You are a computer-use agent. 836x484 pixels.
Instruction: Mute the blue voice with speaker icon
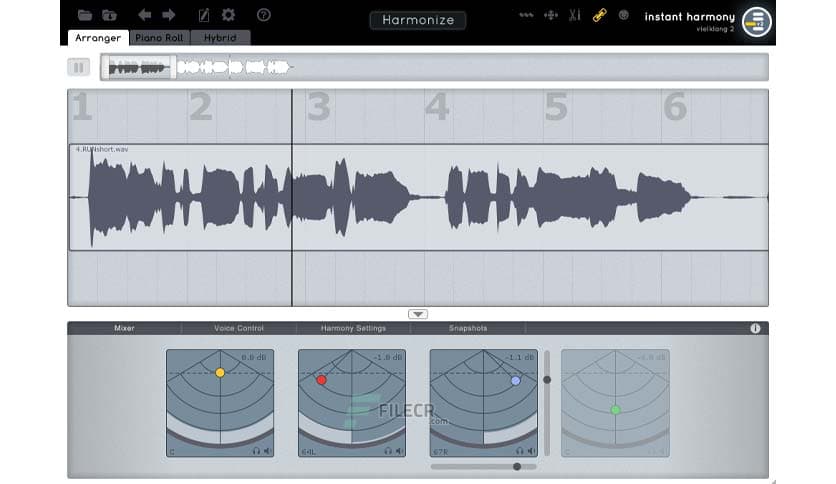point(531,451)
